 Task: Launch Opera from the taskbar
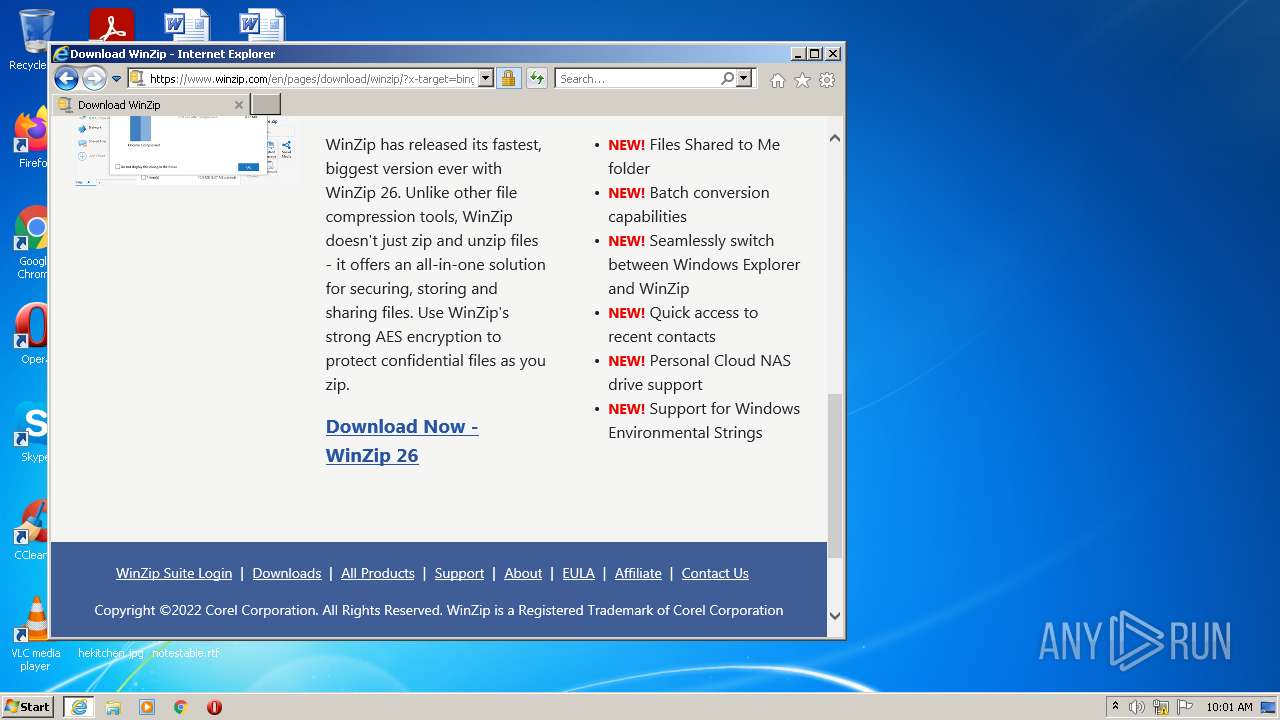[214, 707]
